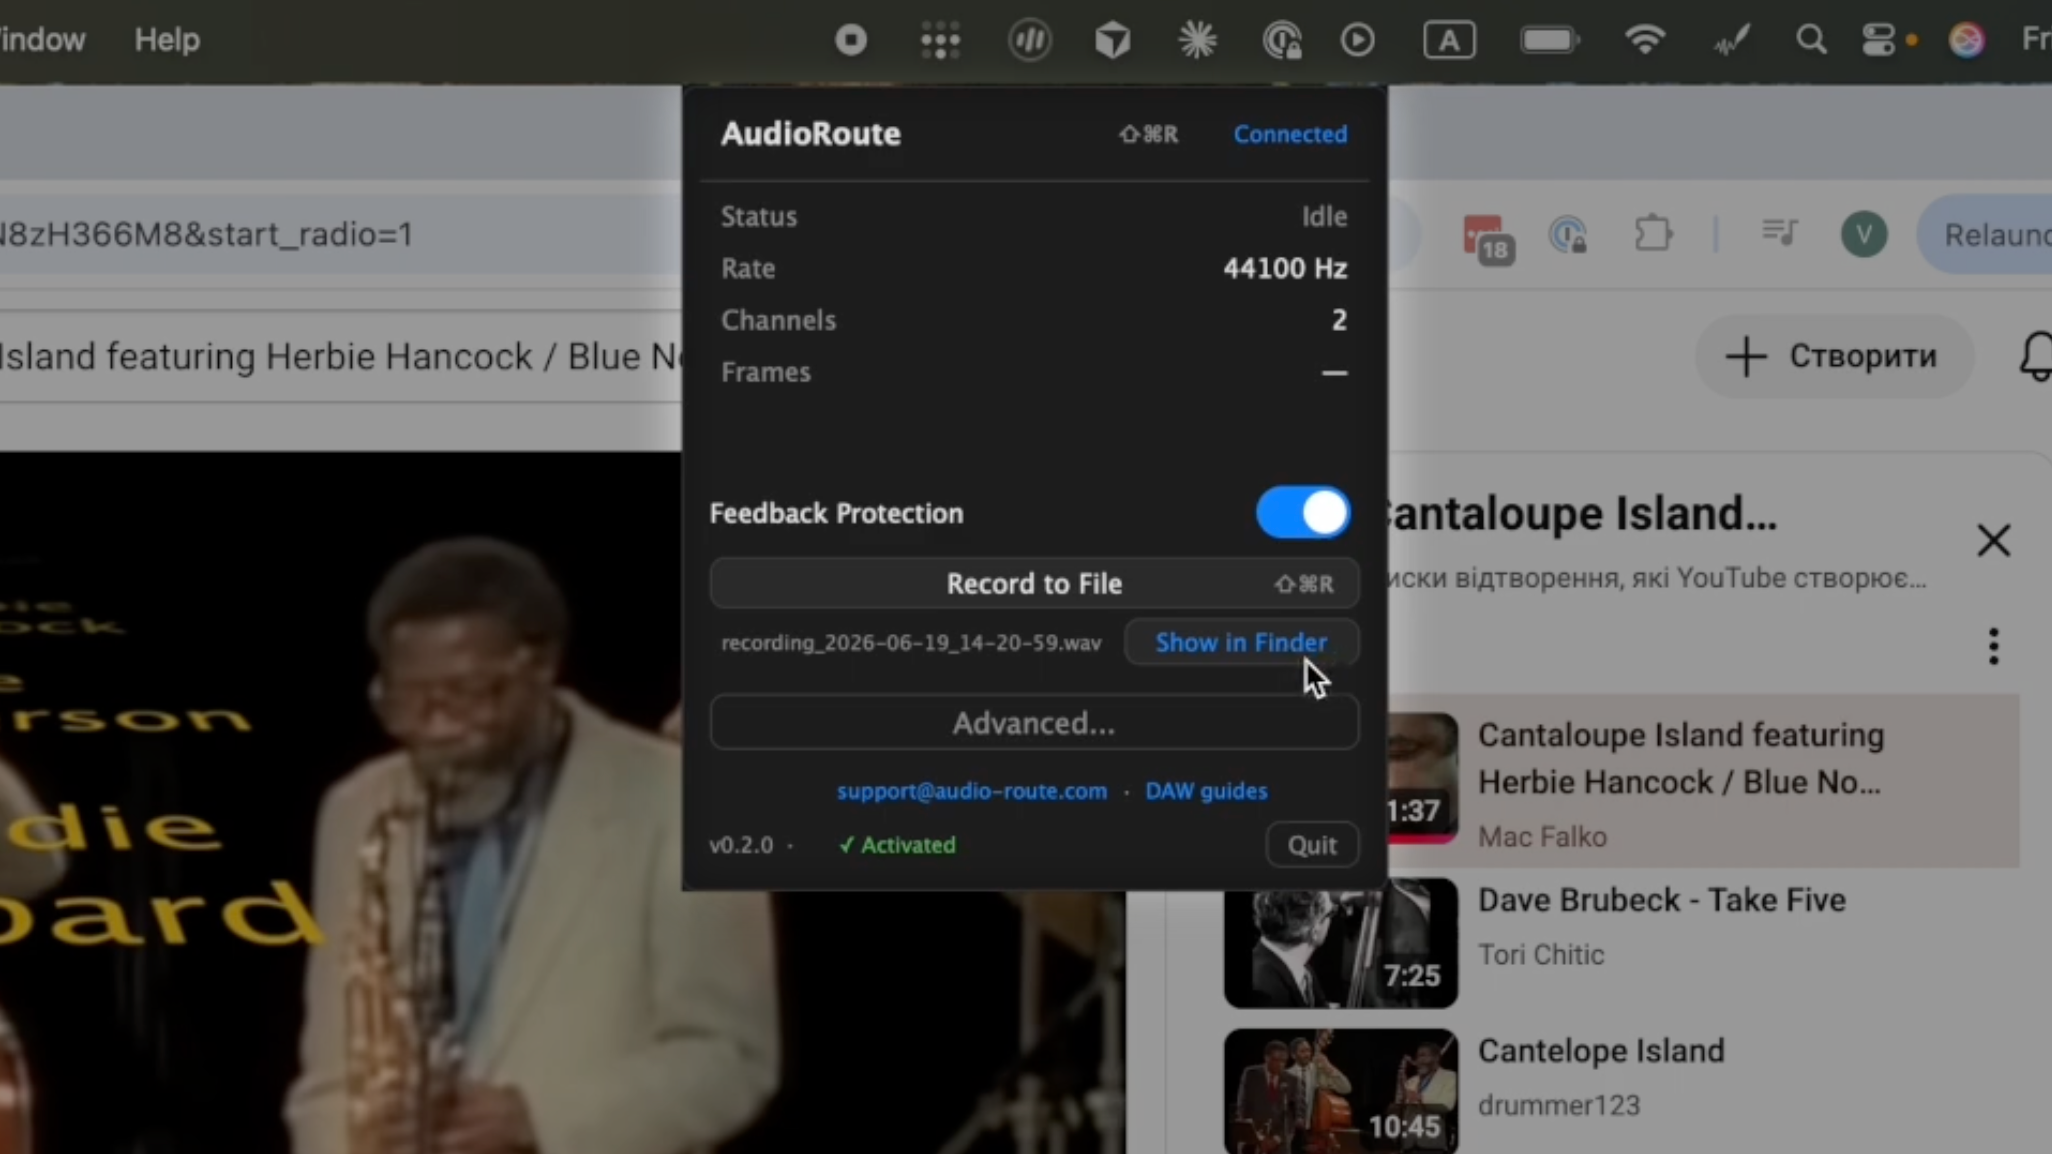
Task: Open Dave Brubeck - Take Five thumbnail
Action: 1340,943
